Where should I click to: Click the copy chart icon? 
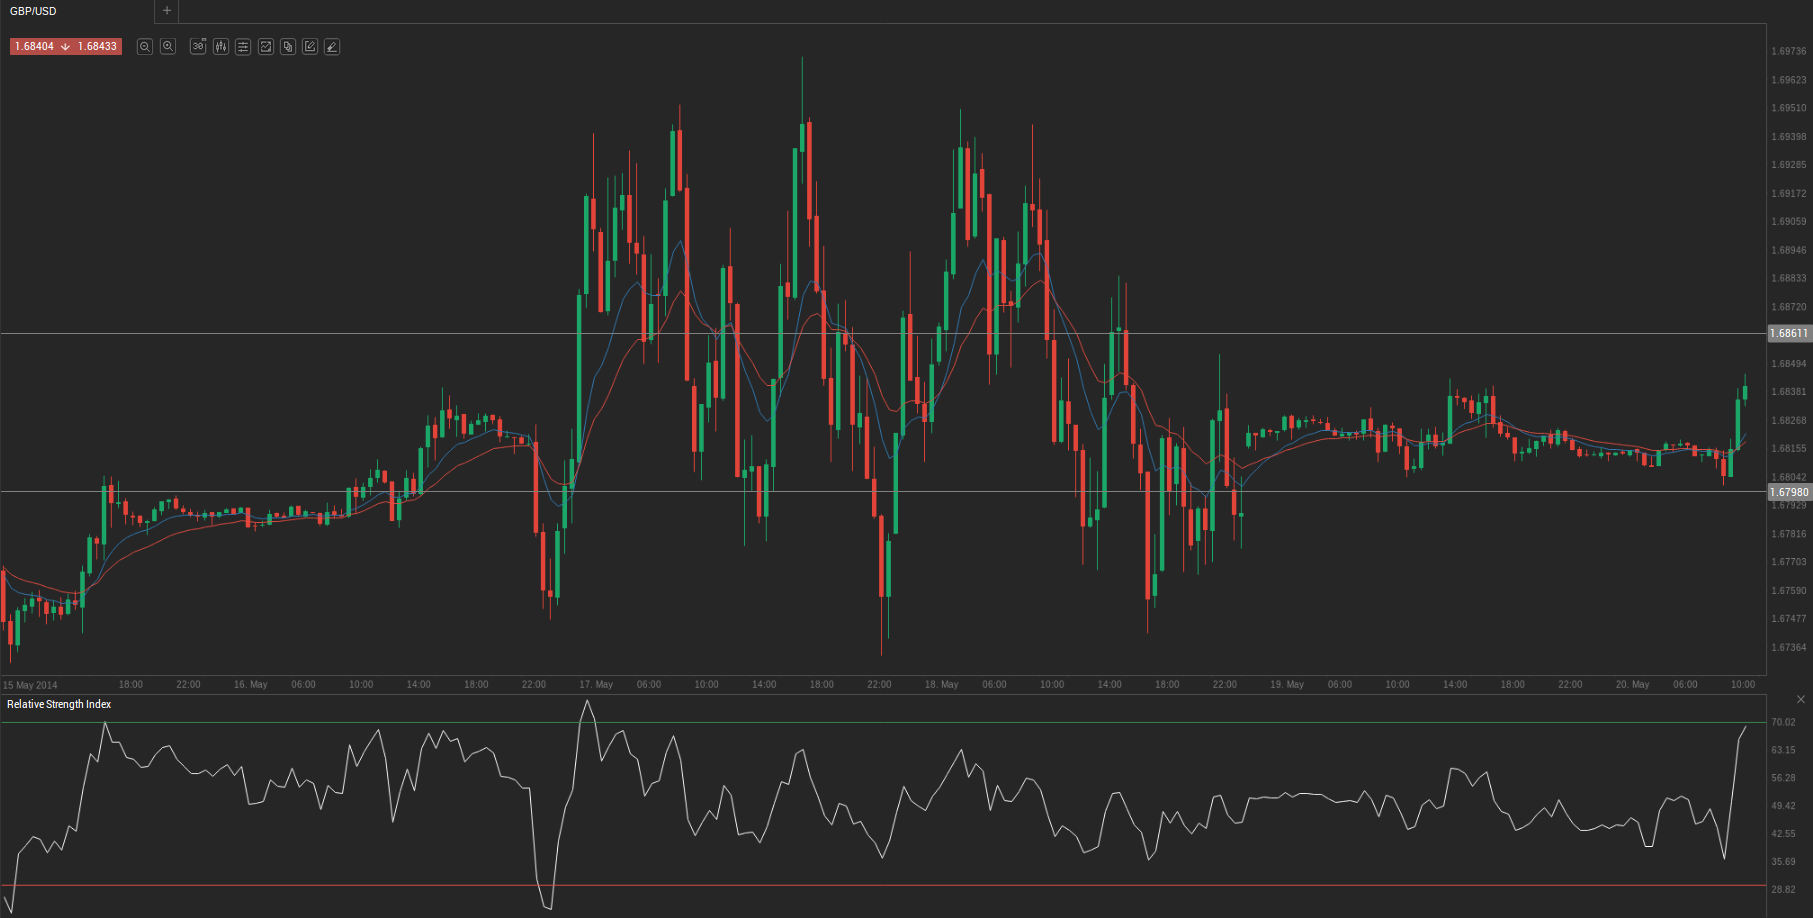[x=288, y=47]
